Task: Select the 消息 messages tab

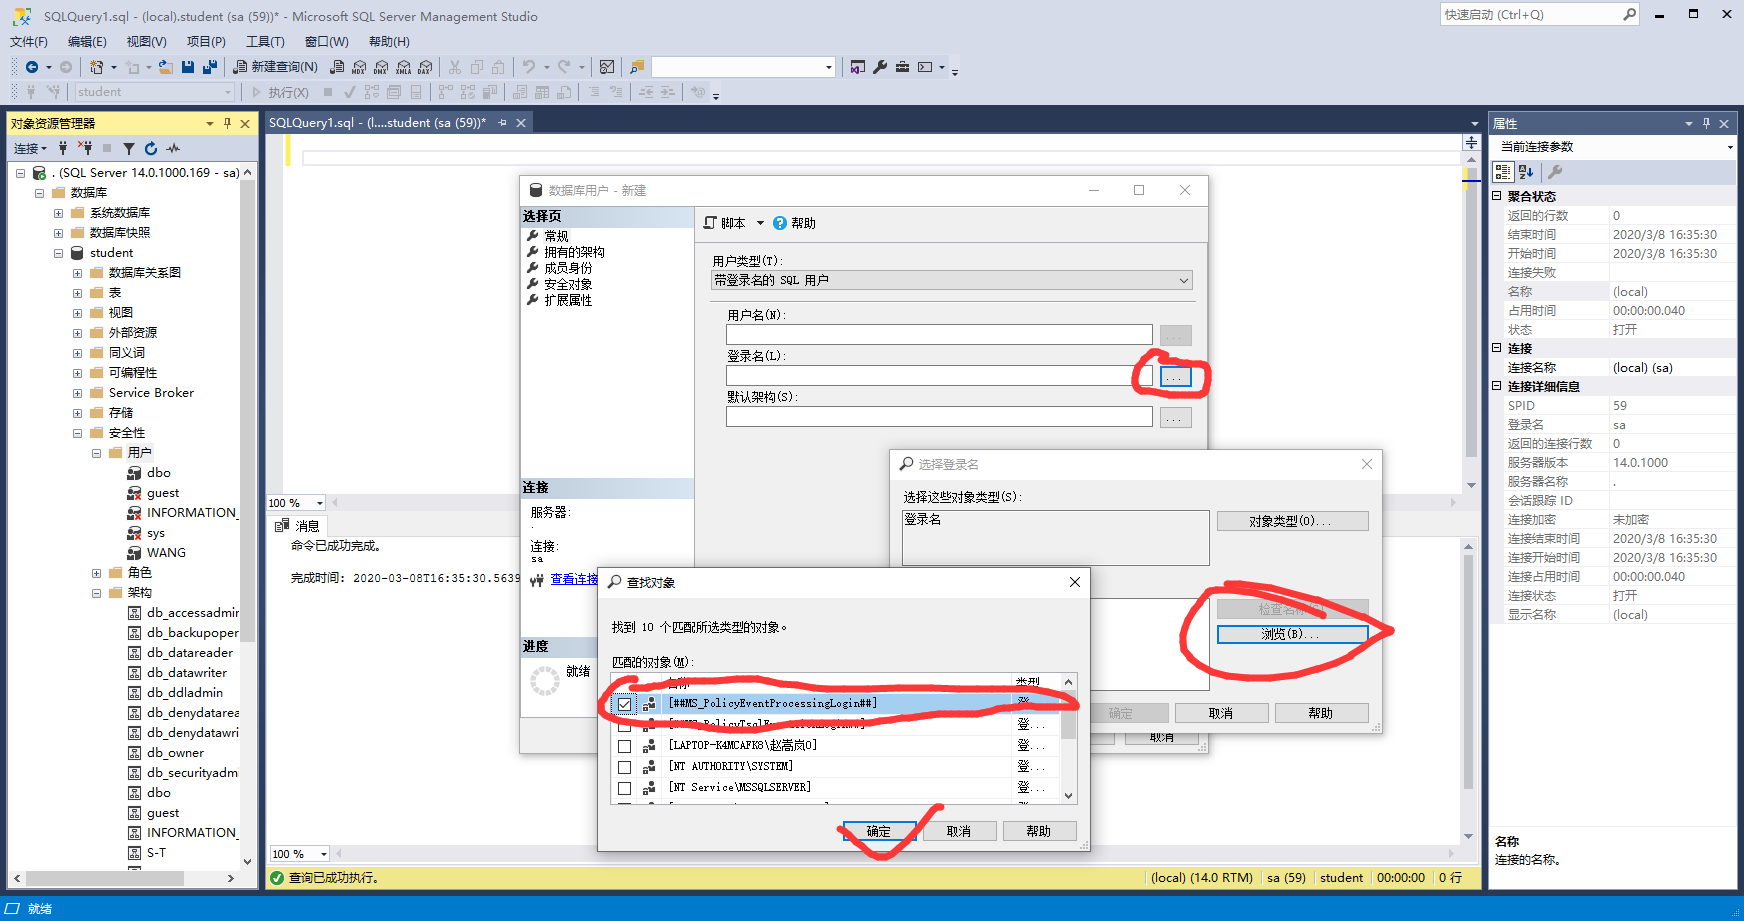Action: click(297, 526)
